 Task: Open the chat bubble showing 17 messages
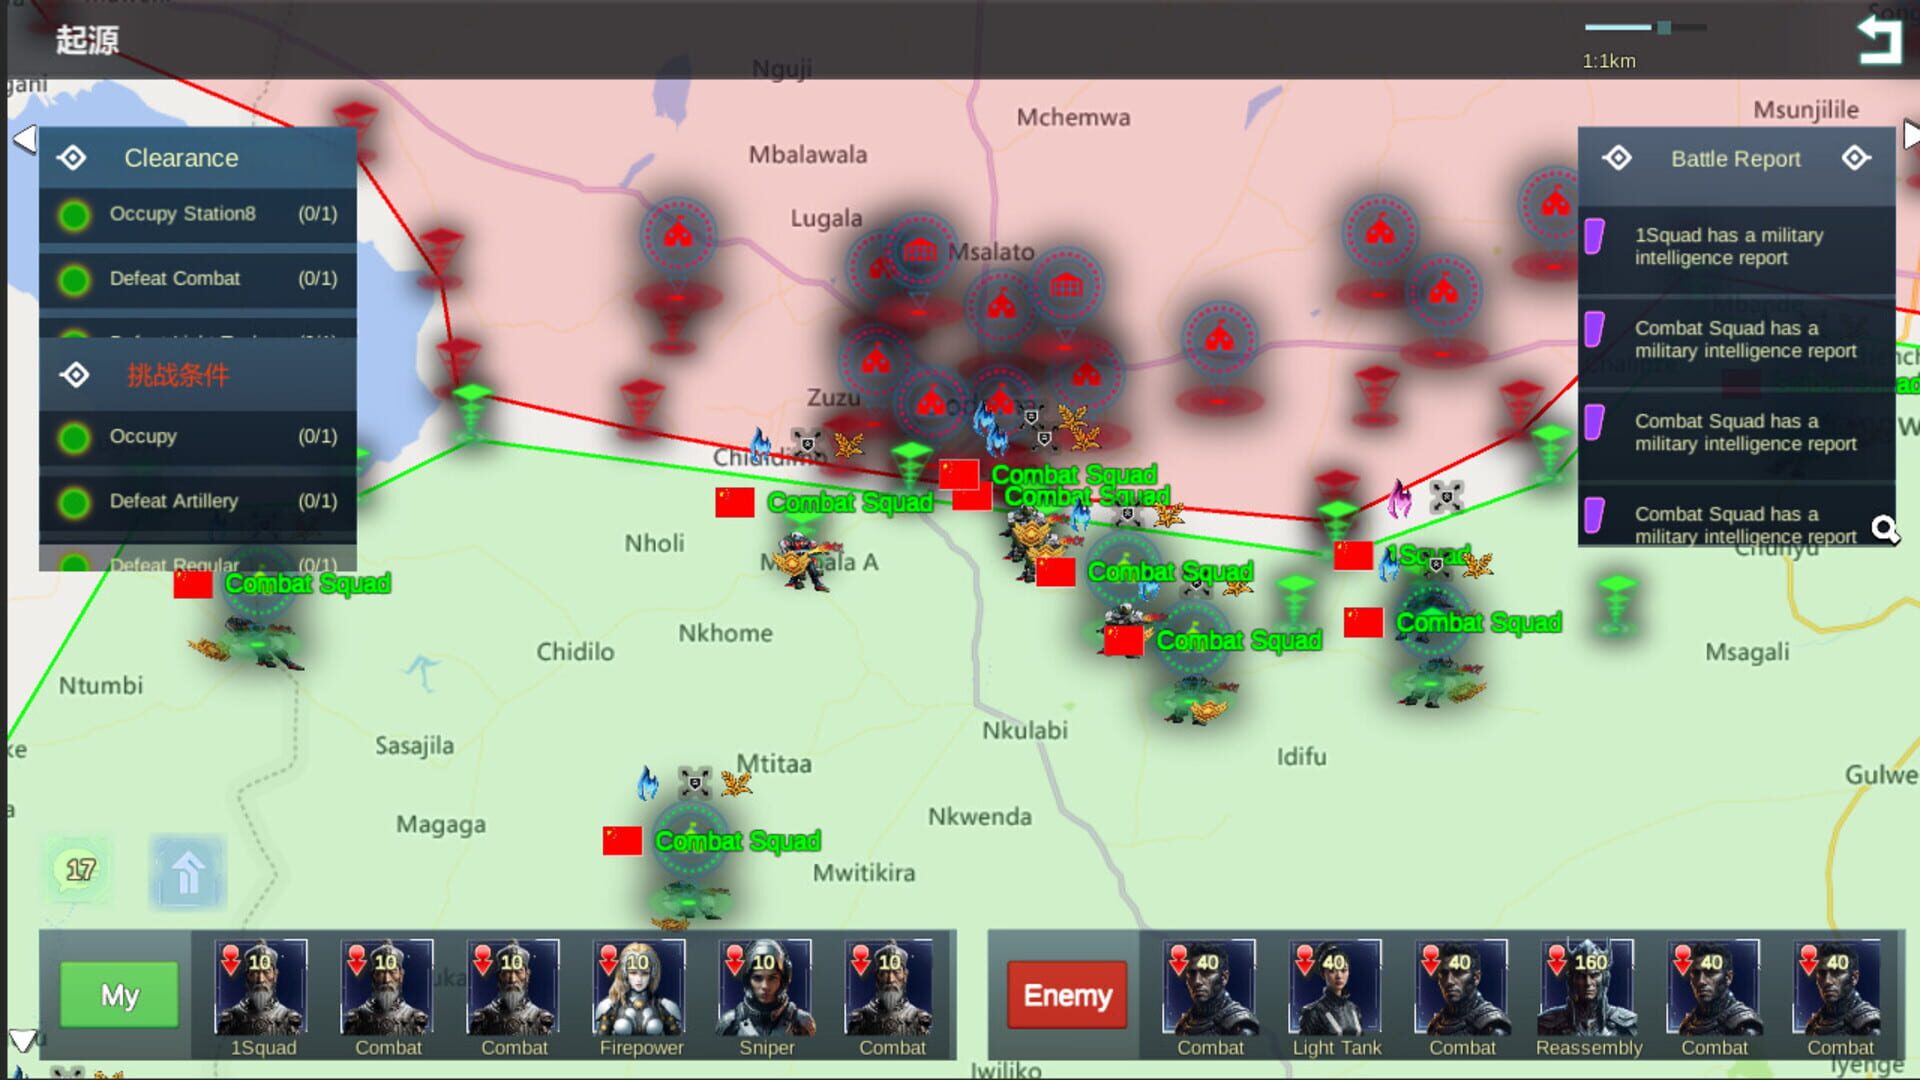tap(80, 869)
